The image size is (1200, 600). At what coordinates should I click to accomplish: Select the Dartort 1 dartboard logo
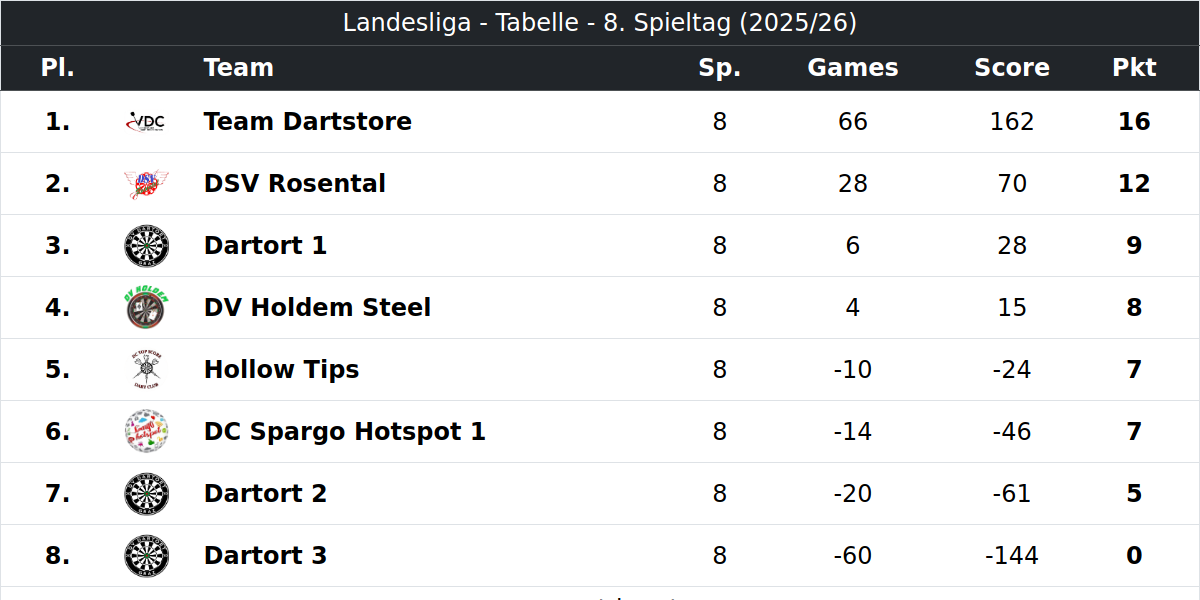click(x=146, y=246)
